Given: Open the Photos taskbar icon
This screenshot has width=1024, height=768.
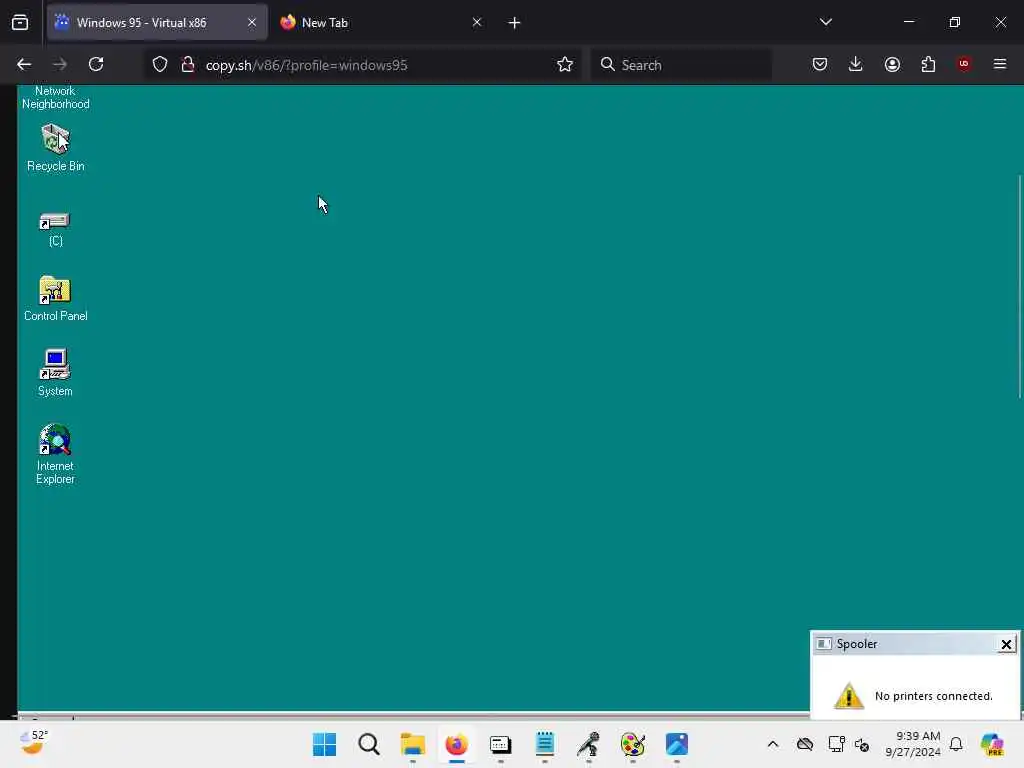Looking at the screenshot, I should coord(677,744).
